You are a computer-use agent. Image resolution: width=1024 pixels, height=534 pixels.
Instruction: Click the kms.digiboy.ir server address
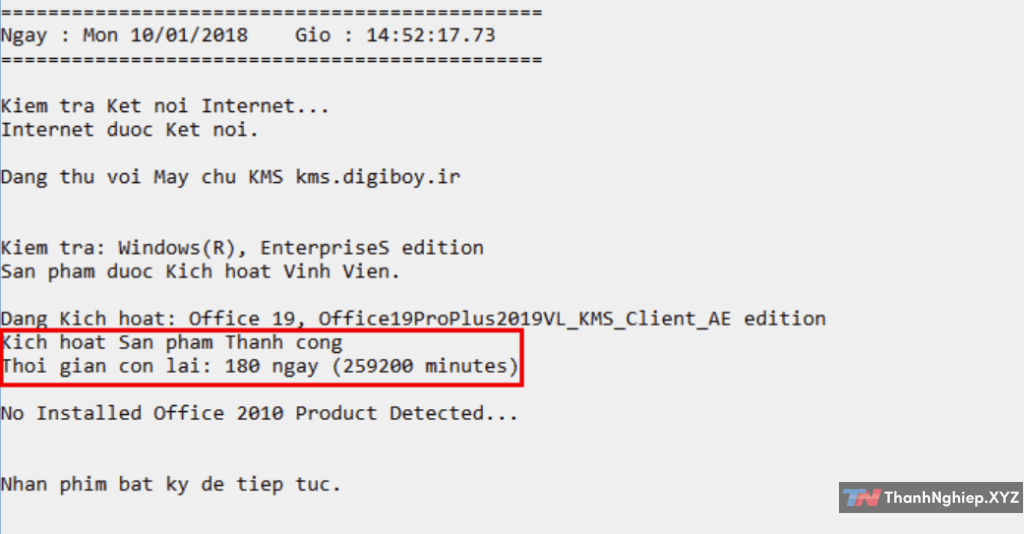377,177
